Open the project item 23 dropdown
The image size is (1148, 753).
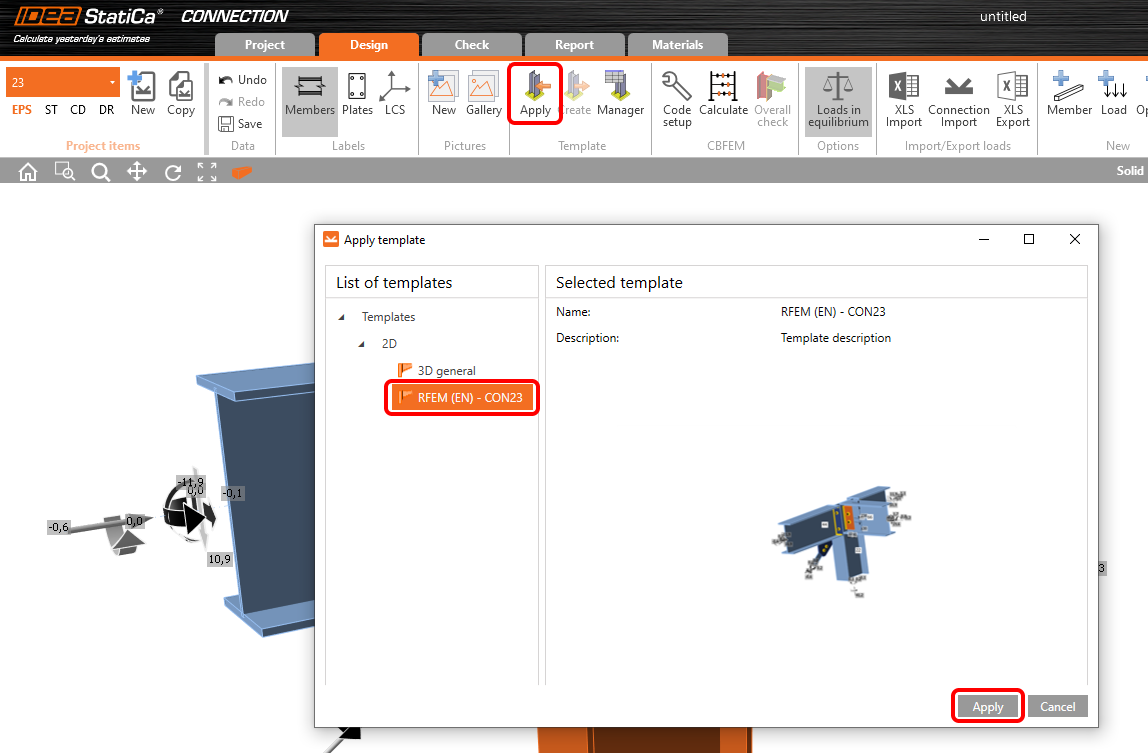click(112, 82)
